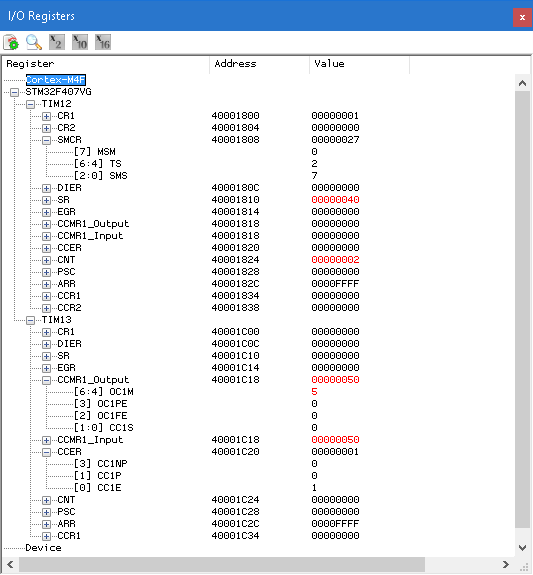533x575 pixels.
Task: Collapse TIM12 SMCR register
Action: 46,140
